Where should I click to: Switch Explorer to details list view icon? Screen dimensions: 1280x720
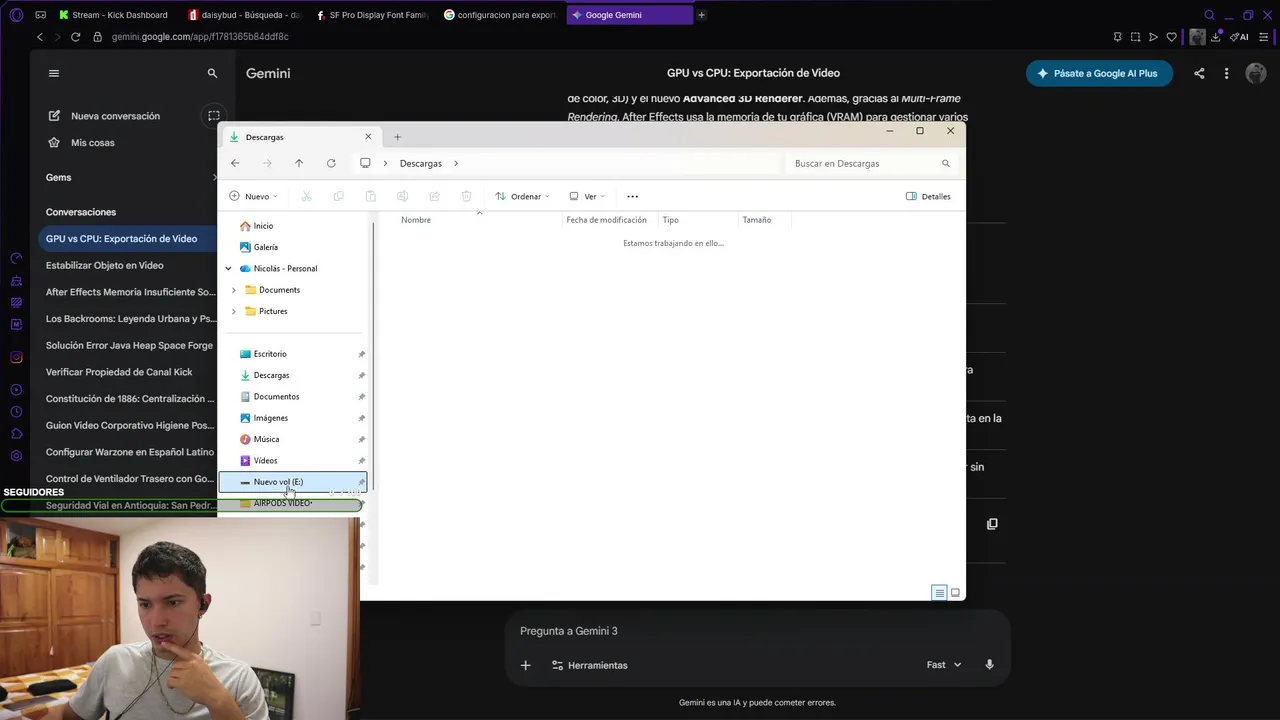click(x=939, y=593)
